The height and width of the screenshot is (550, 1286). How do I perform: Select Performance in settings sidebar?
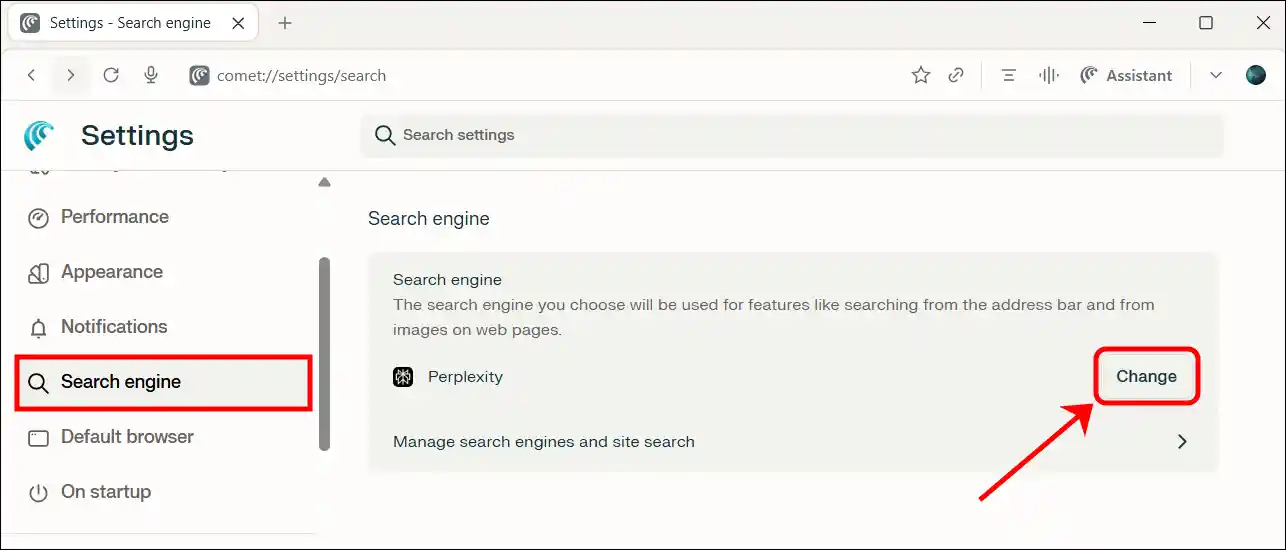(x=114, y=217)
